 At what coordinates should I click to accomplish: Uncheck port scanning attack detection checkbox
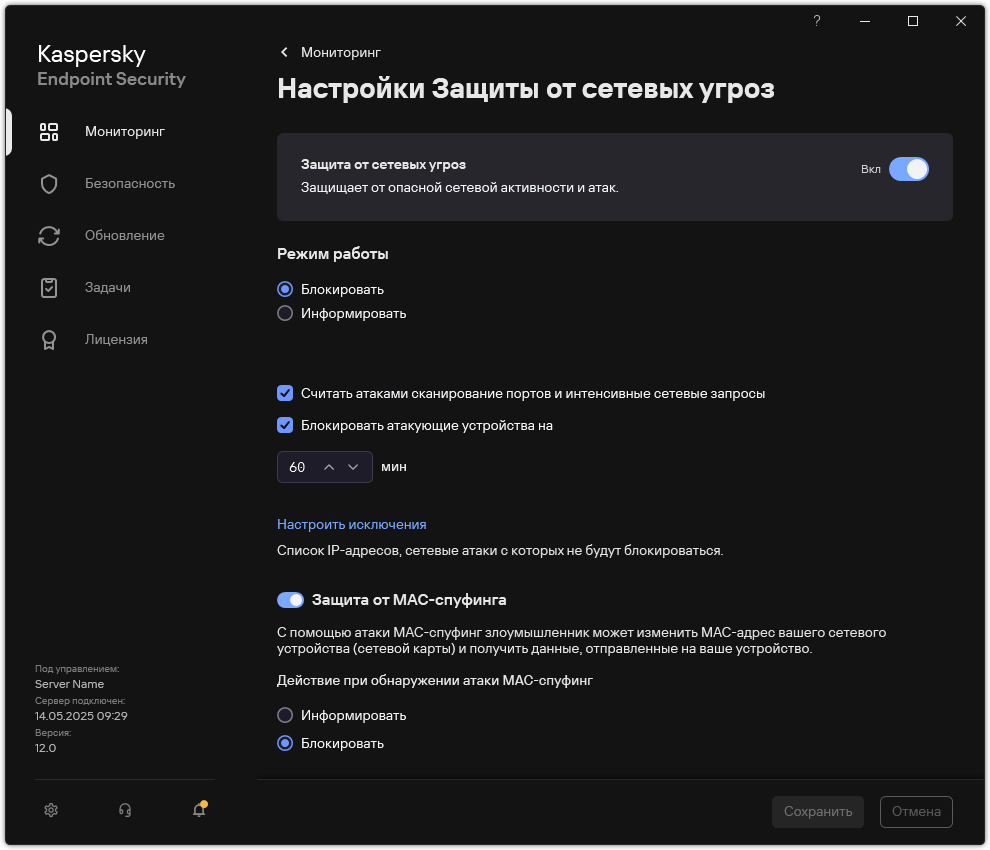point(285,393)
